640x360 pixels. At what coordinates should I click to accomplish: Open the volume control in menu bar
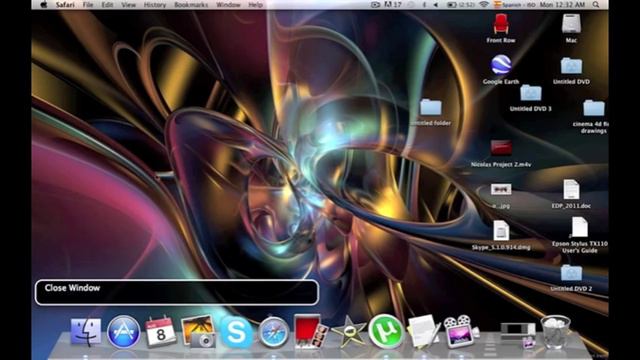(x=436, y=5)
